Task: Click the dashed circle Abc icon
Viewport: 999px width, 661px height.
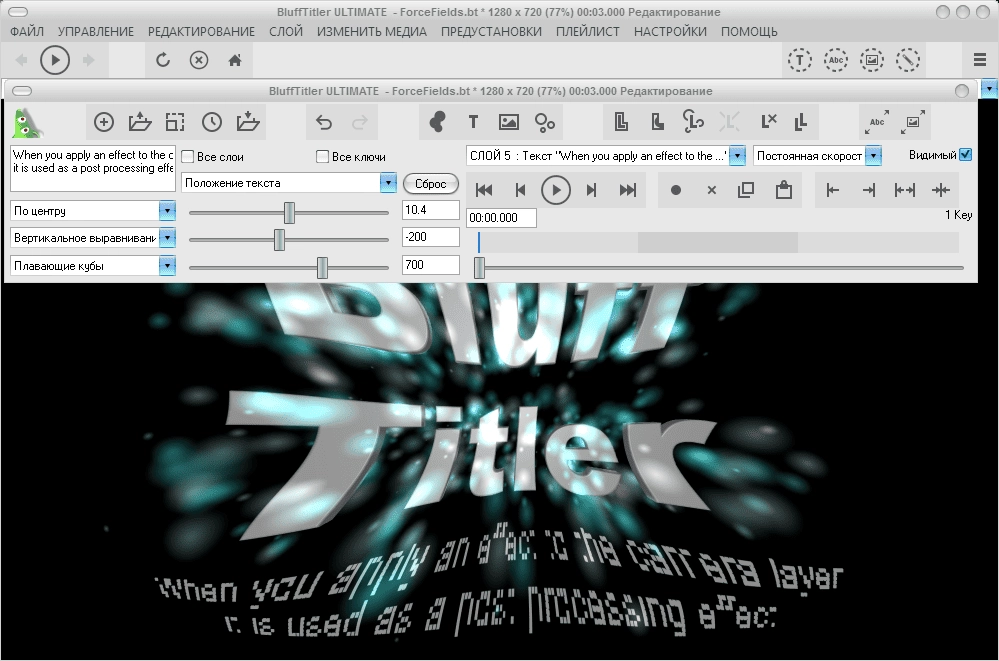Action: point(836,60)
